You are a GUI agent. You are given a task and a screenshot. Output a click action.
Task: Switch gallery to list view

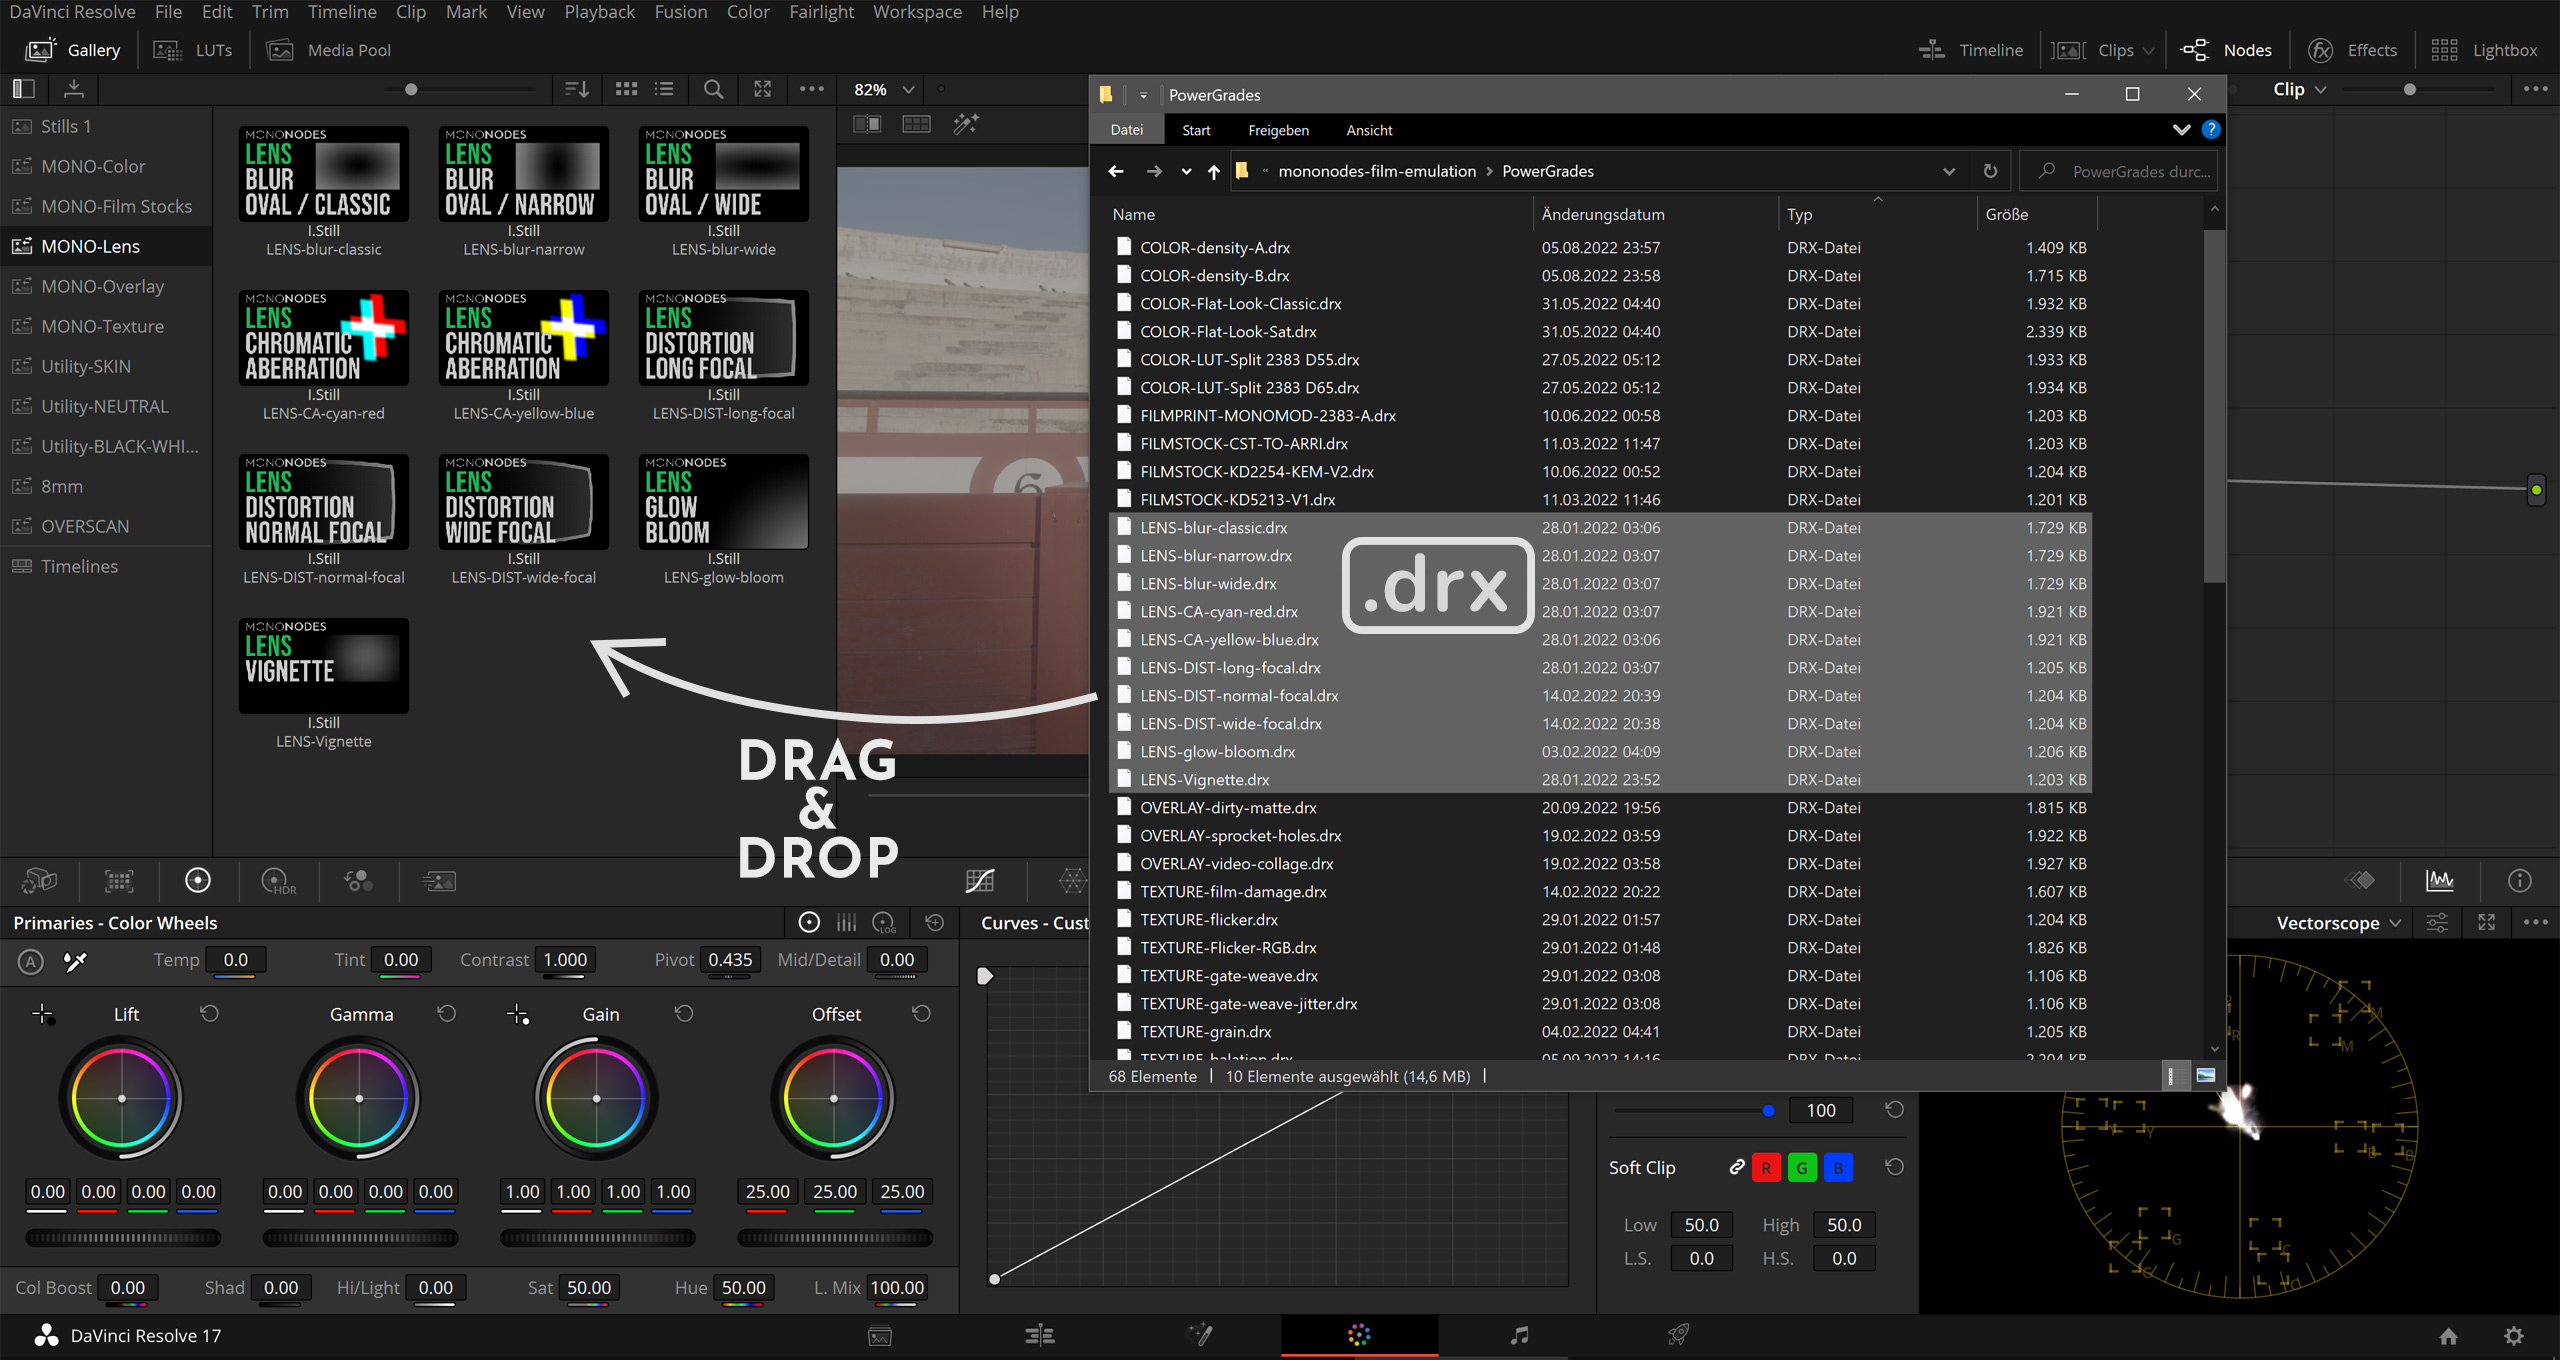click(x=664, y=89)
